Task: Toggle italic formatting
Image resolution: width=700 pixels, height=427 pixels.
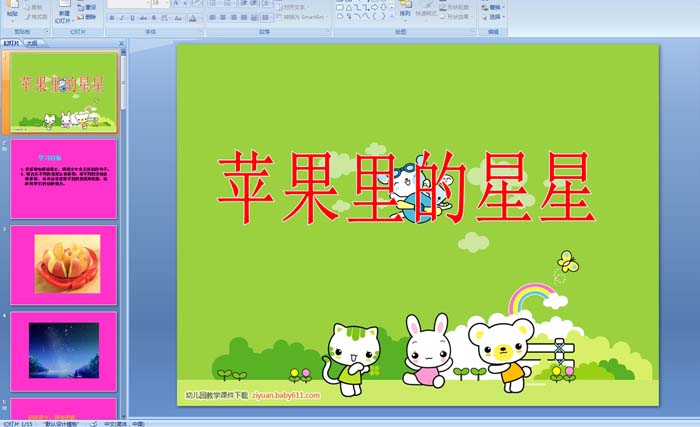Action: [x=122, y=18]
